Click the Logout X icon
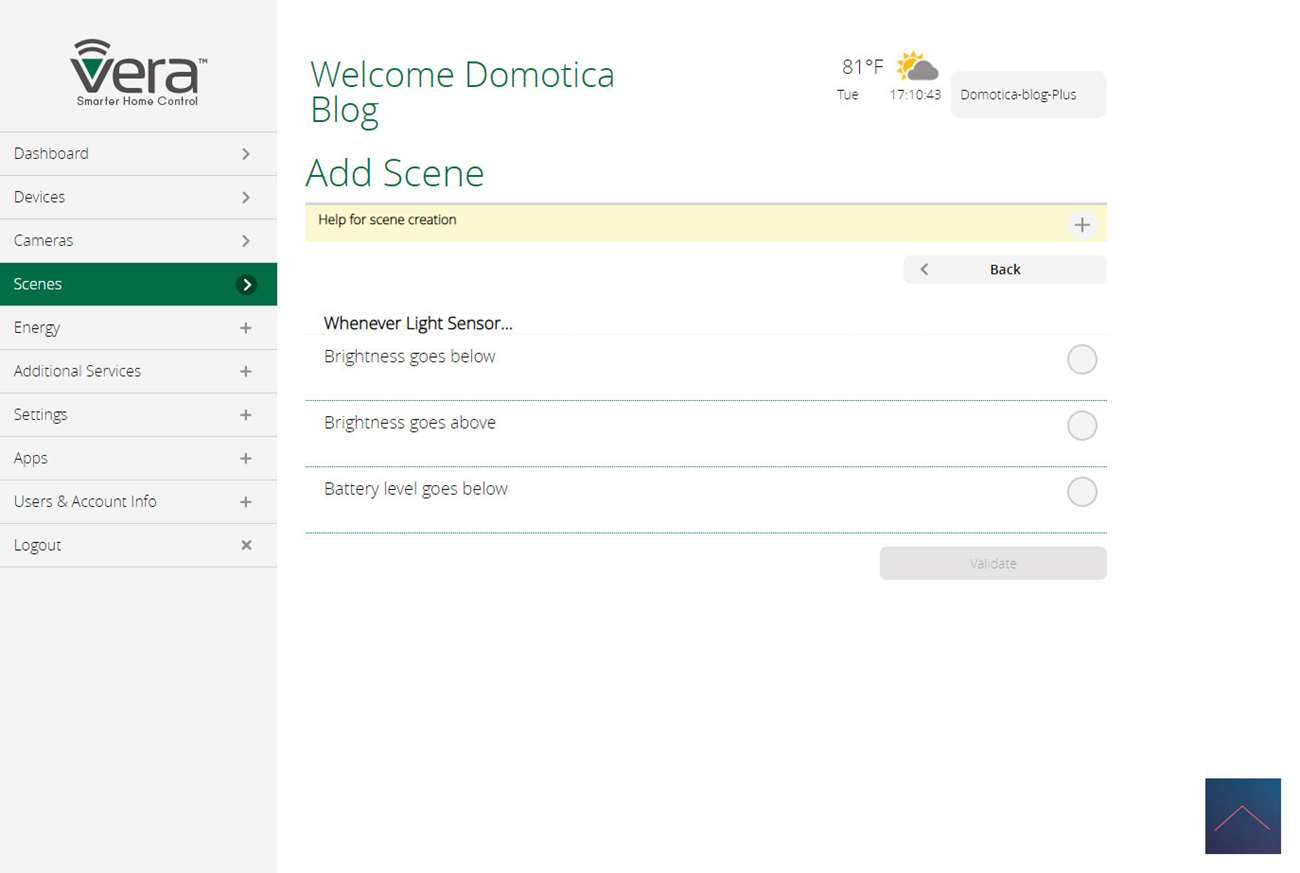Viewport: 1300px width, 873px height. tap(246, 545)
